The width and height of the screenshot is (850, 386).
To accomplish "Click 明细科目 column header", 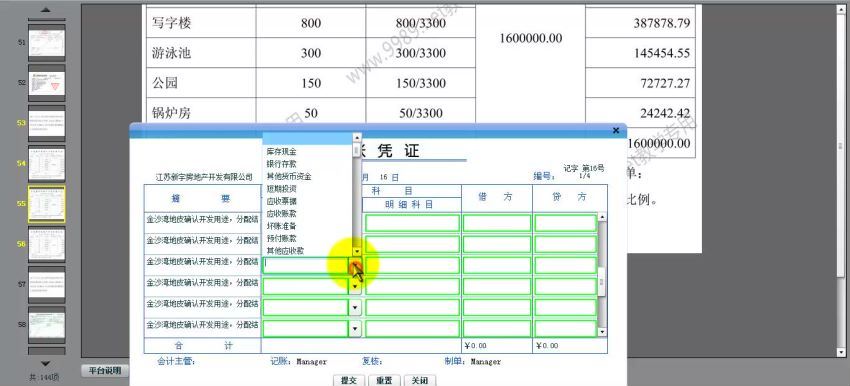I will (409, 204).
